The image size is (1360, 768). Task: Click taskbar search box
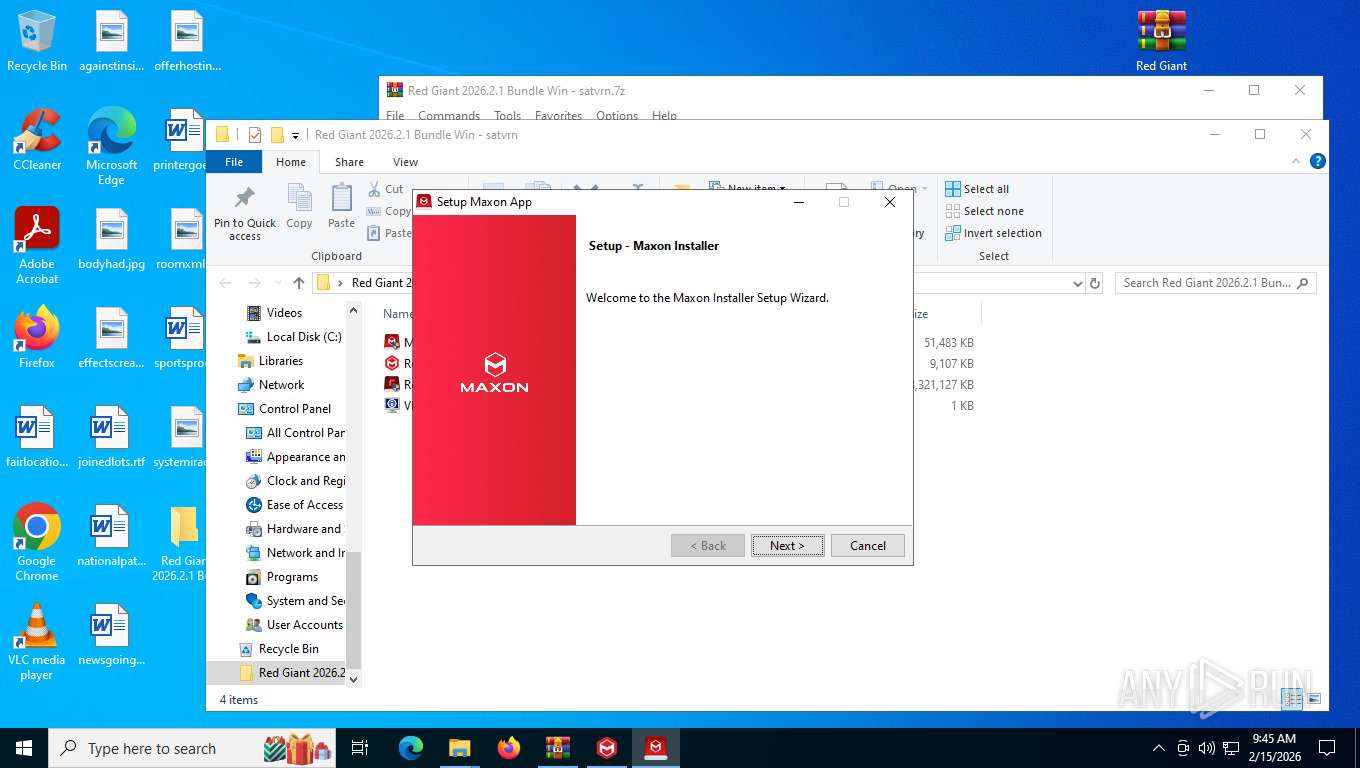192,748
